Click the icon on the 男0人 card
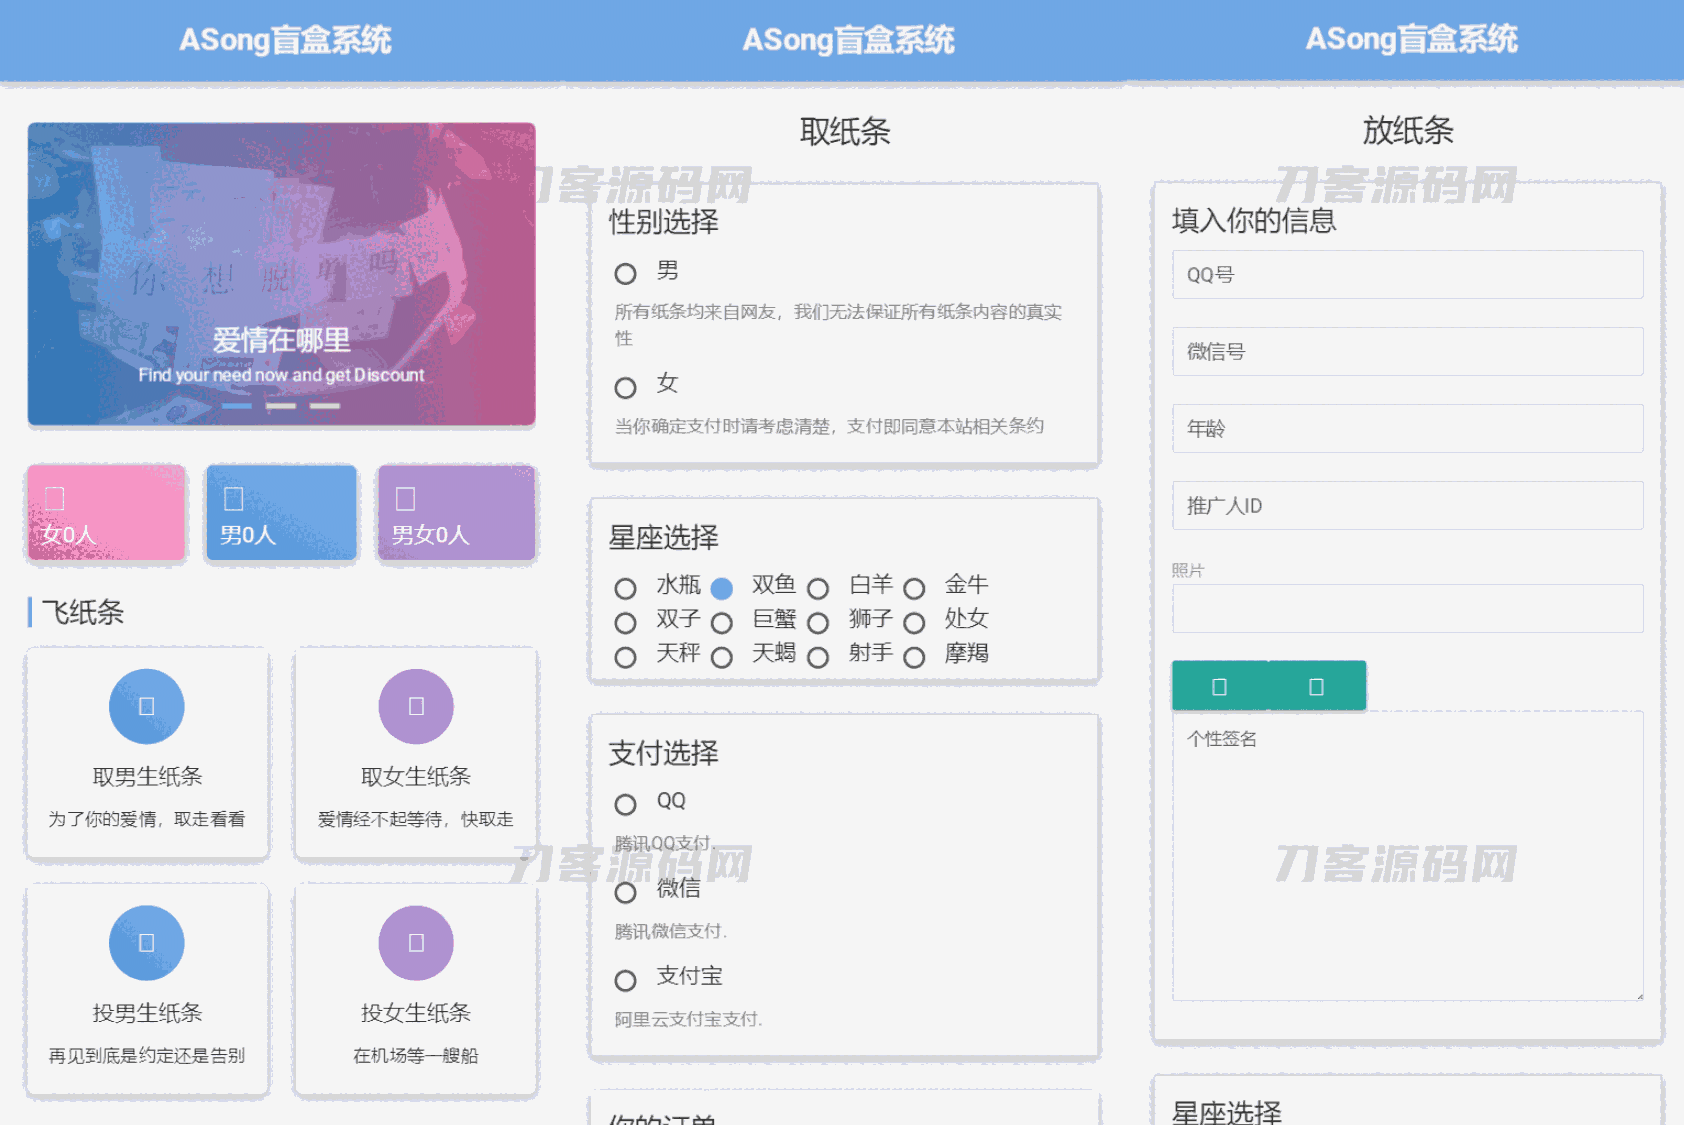The width and height of the screenshot is (1684, 1125). (233, 498)
